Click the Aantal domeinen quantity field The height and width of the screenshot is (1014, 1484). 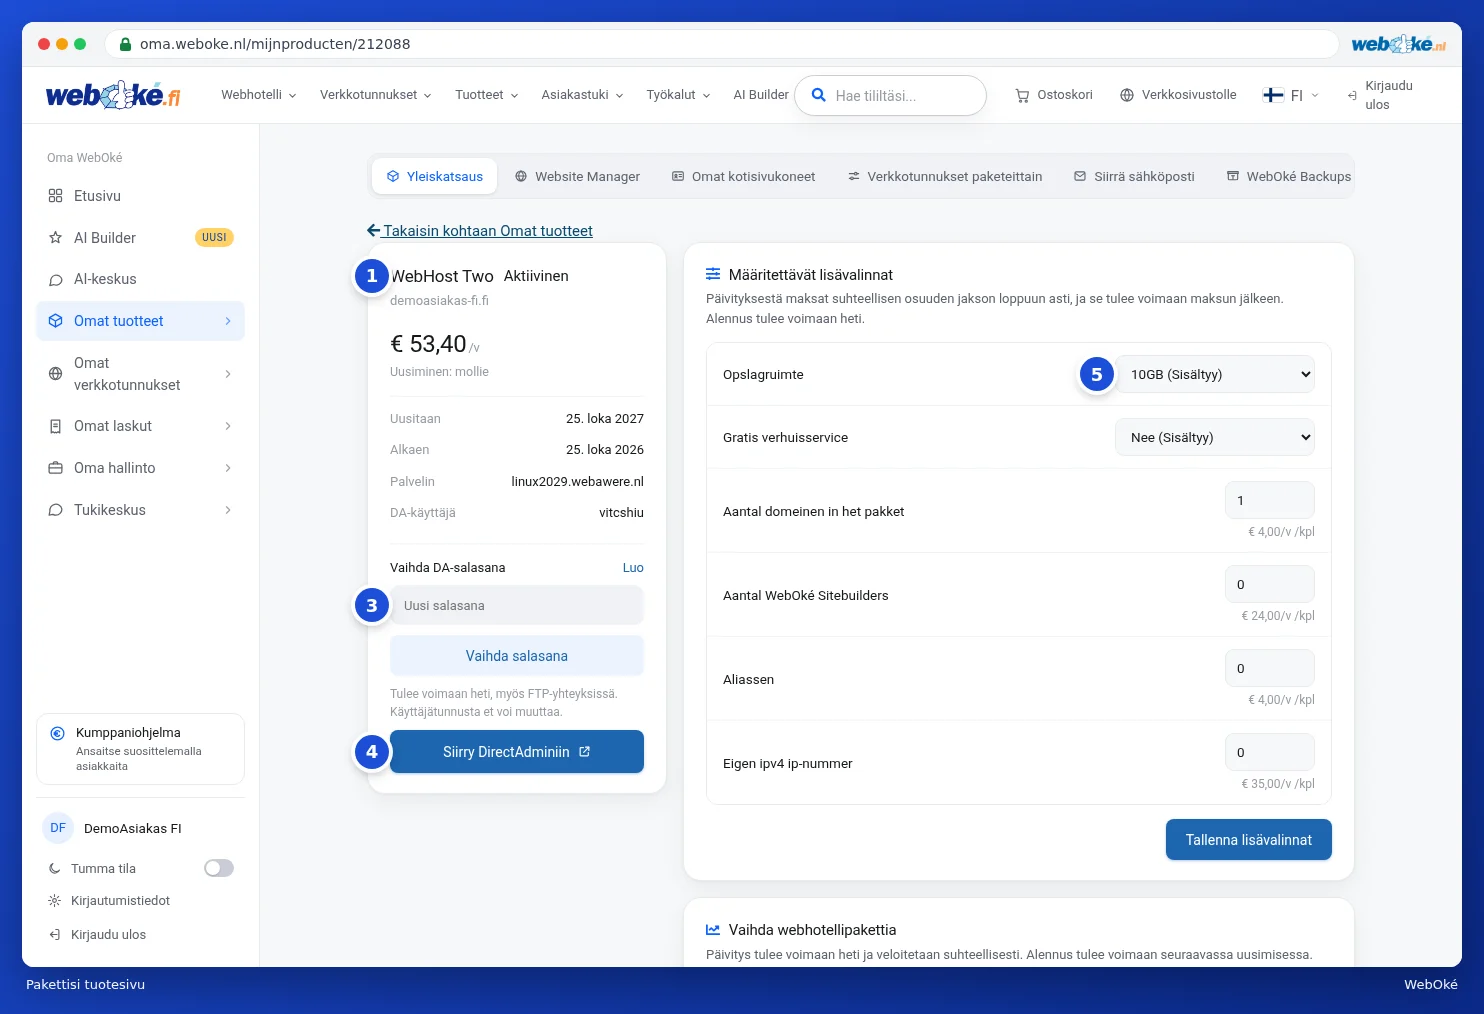1270,500
